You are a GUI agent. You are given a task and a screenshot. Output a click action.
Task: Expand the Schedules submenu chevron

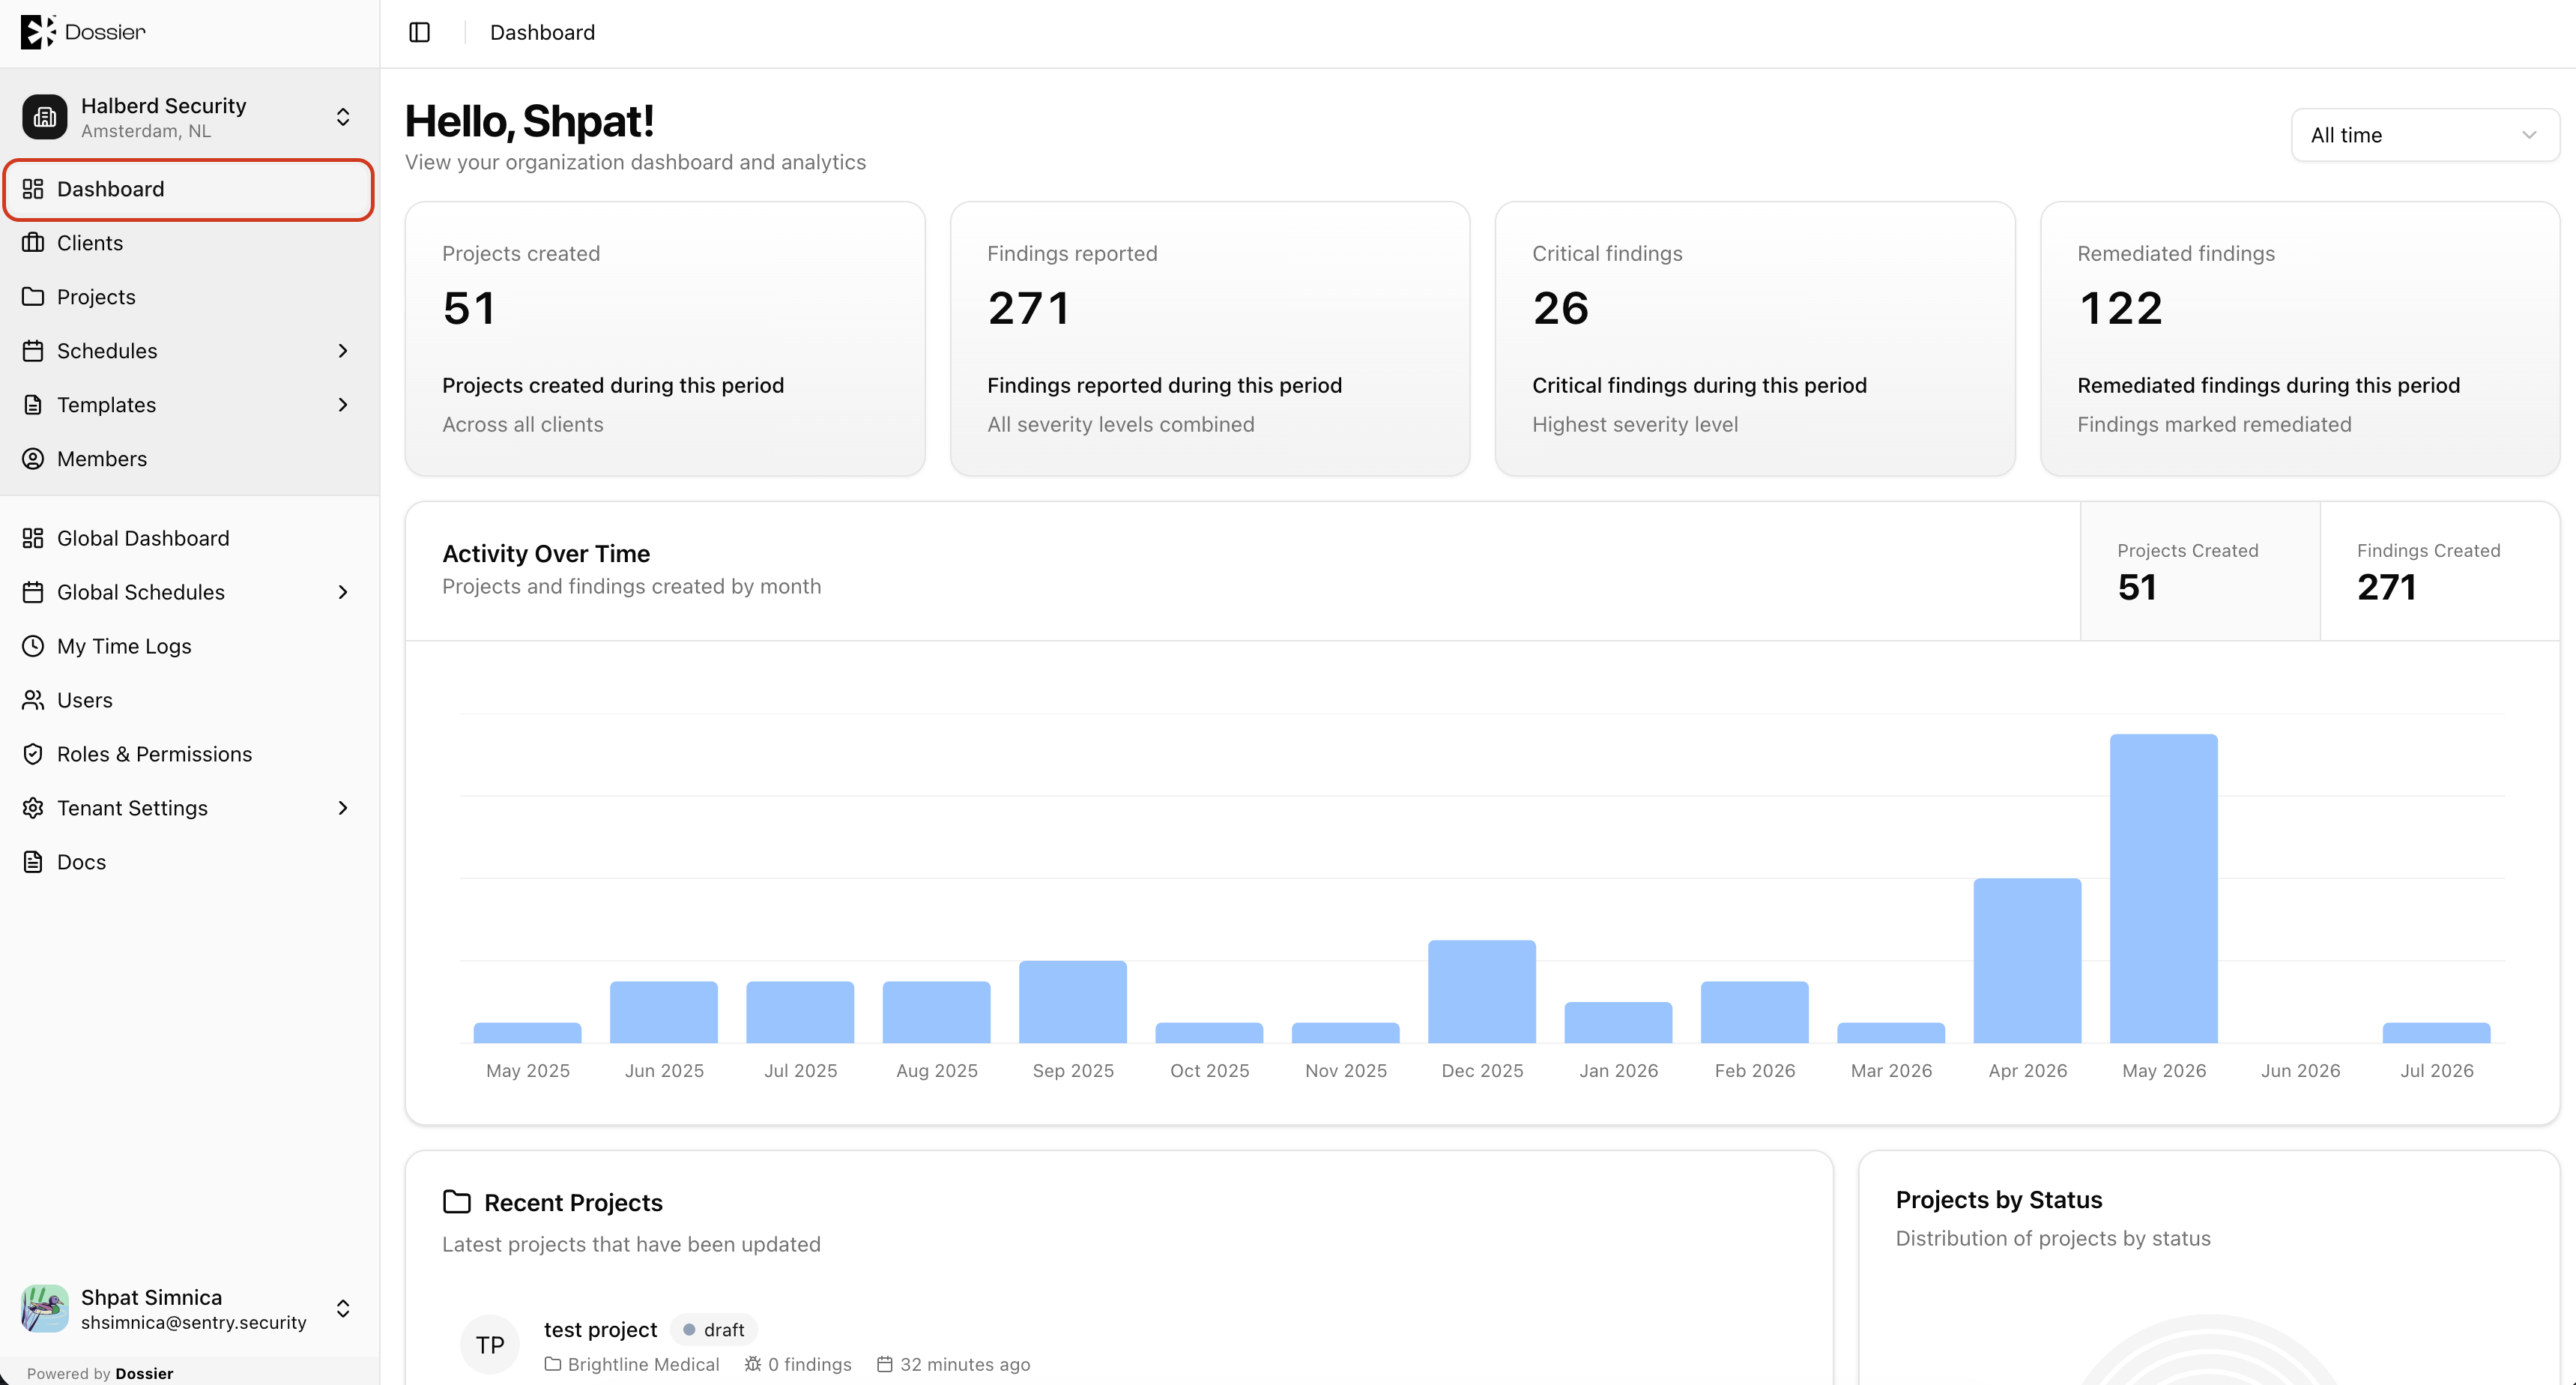[x=343, y=351]
